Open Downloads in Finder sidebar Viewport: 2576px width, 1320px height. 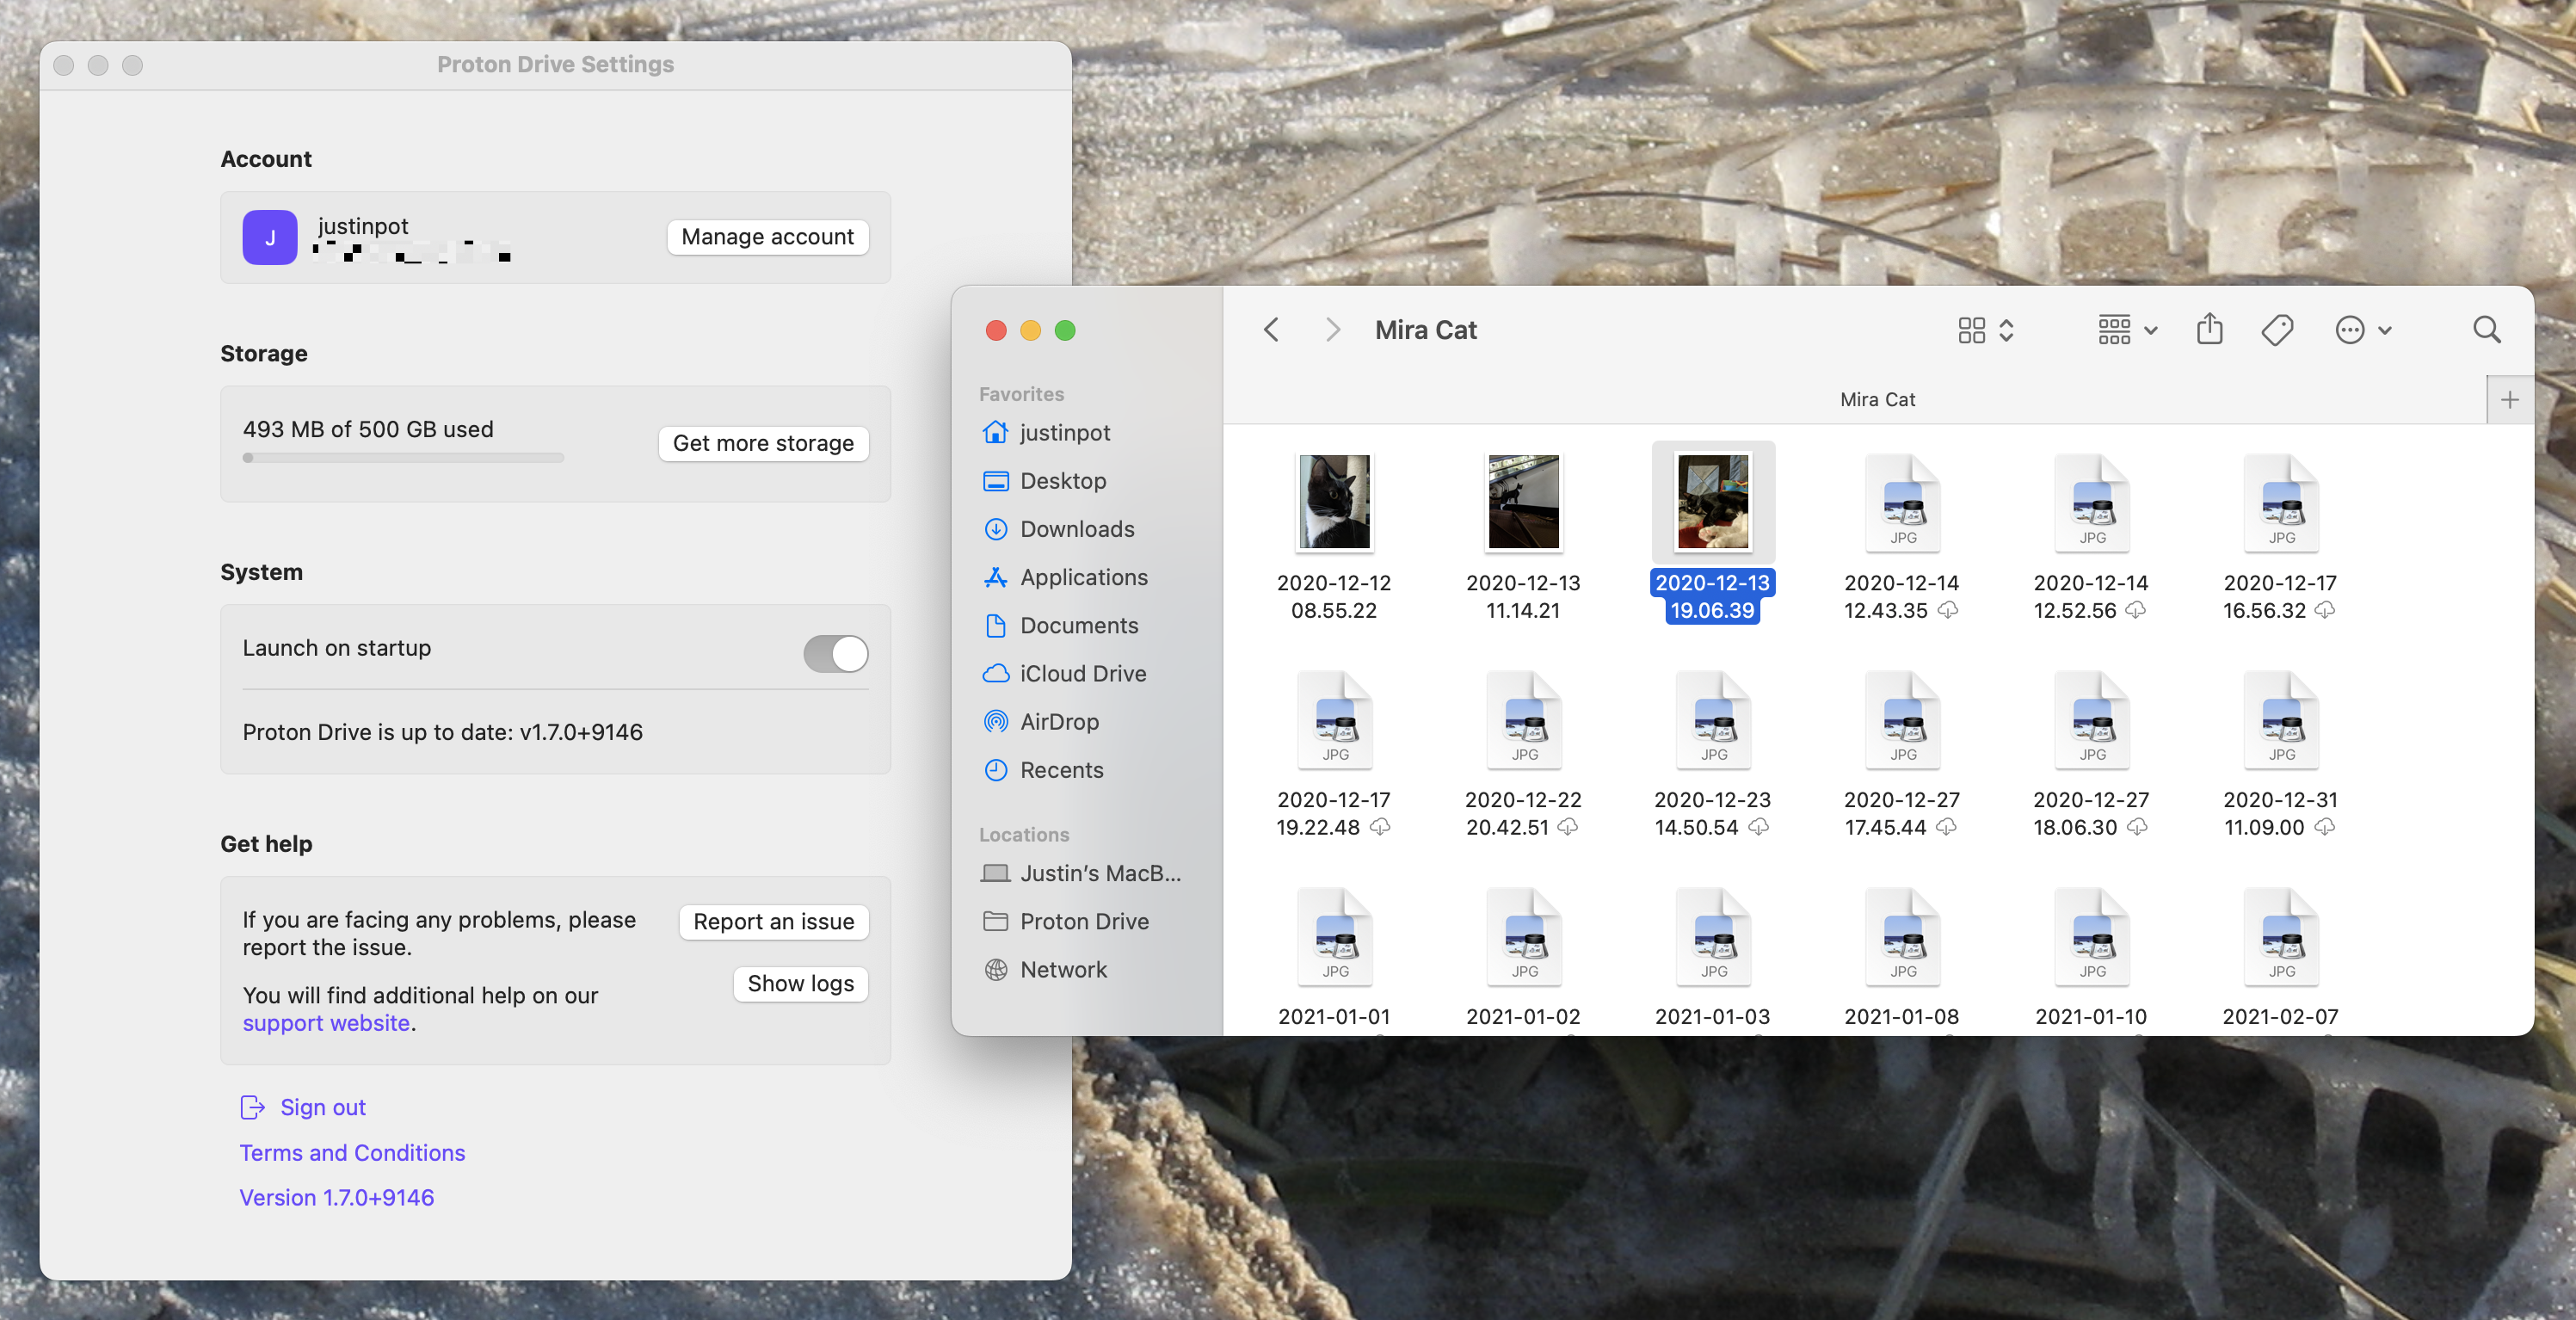[x=1058, y=529]
